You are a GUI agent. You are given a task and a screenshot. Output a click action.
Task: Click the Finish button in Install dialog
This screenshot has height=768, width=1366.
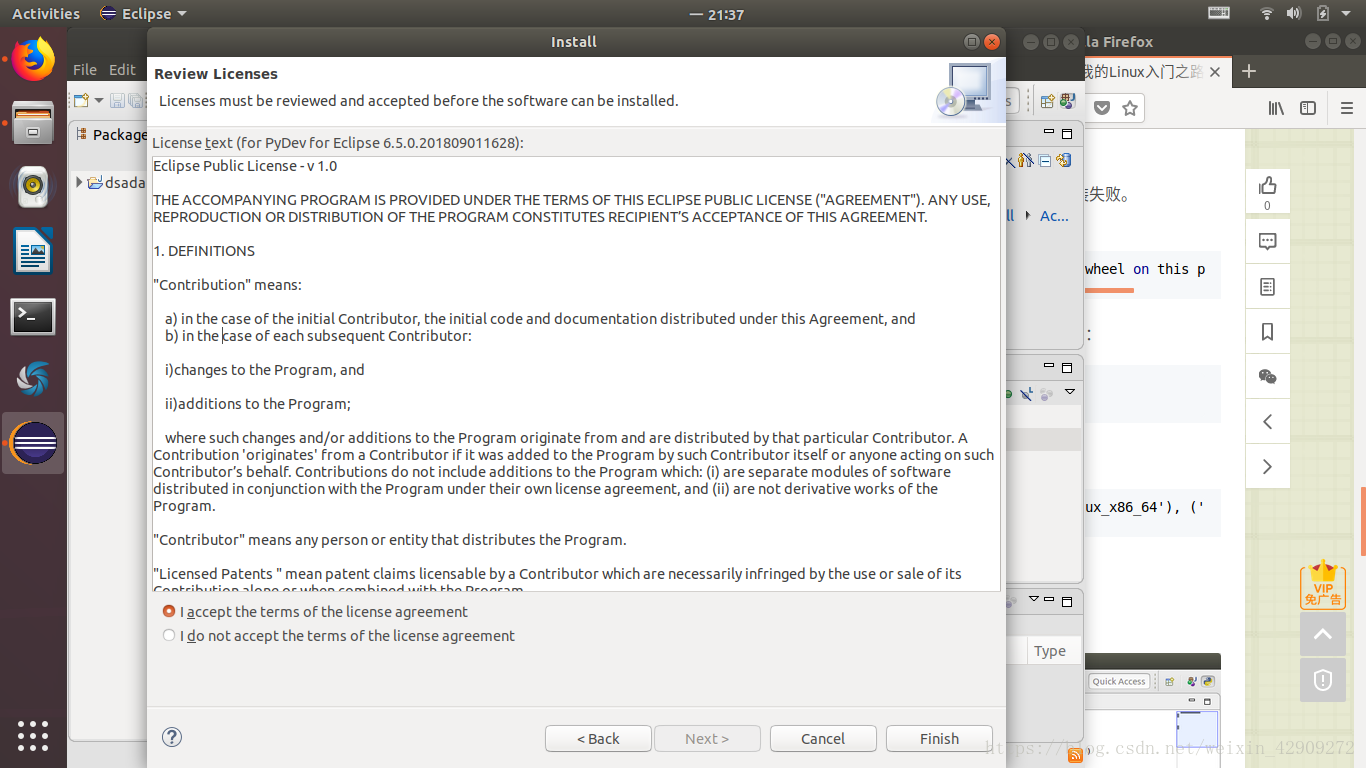click(x=939, y=738)
